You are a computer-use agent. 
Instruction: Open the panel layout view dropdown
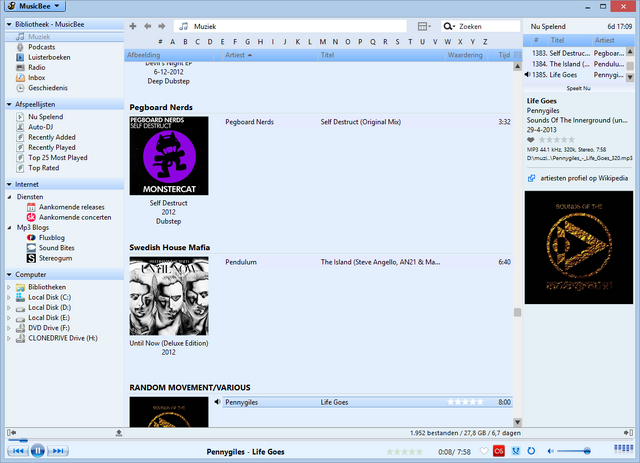click(424, 27)
